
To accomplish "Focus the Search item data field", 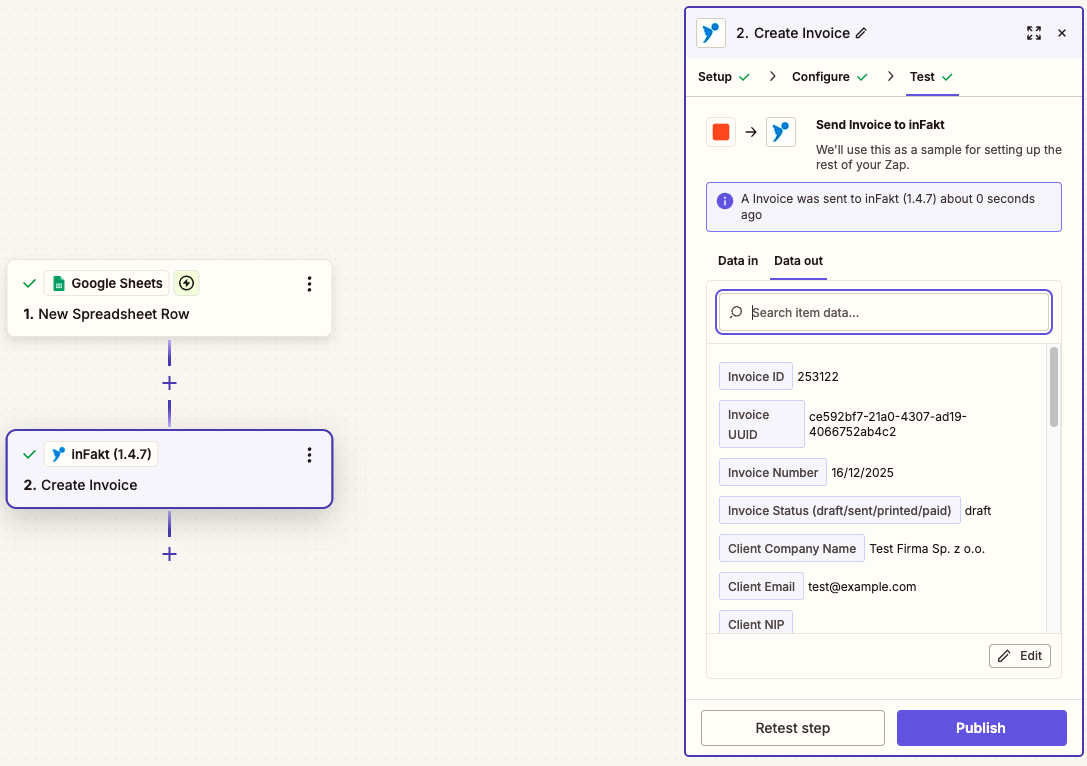I will coord(884,313).
